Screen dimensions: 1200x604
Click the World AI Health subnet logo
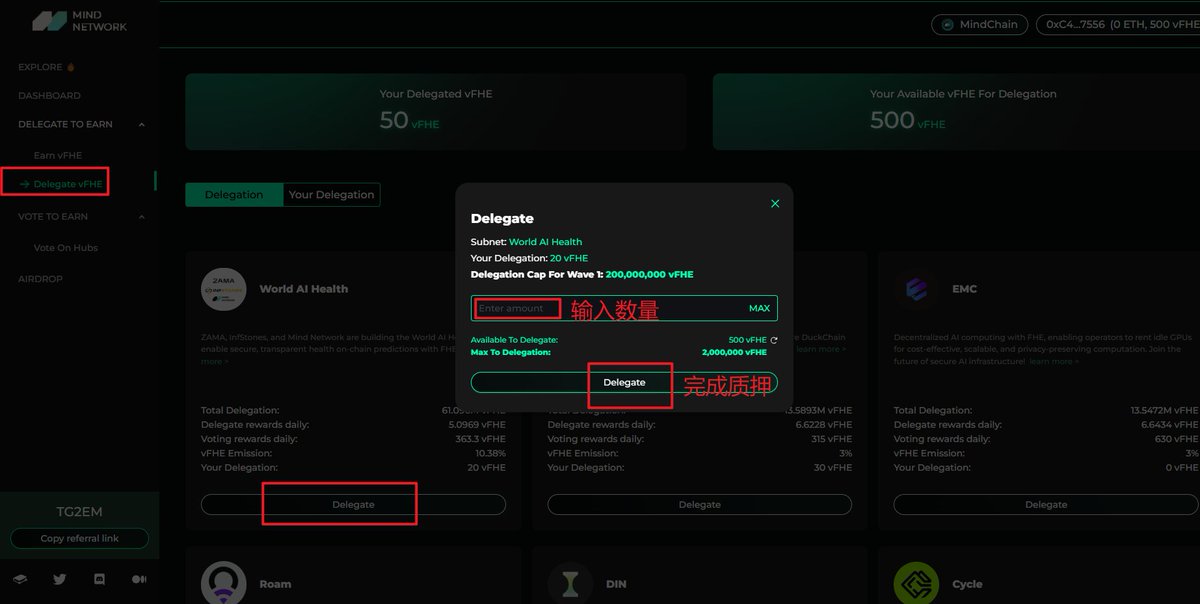(224, 289)
